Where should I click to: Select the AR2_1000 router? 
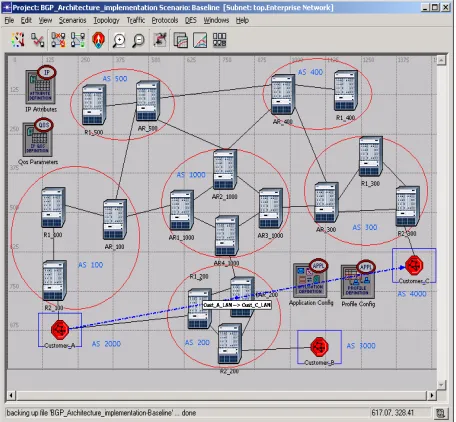[x=225, y=169]
